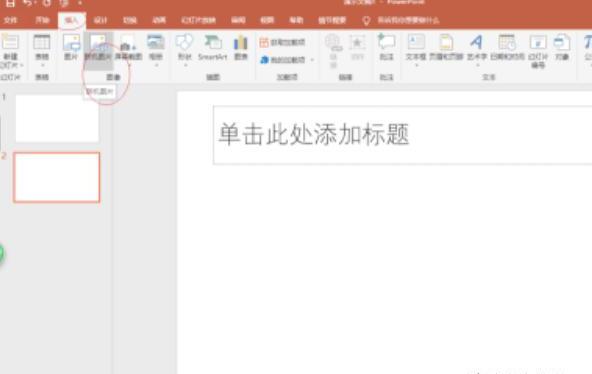The image size is (592, 374).
Task: Click the Tell Me search box
Action: pyautogui.click(x=409, y=20)
